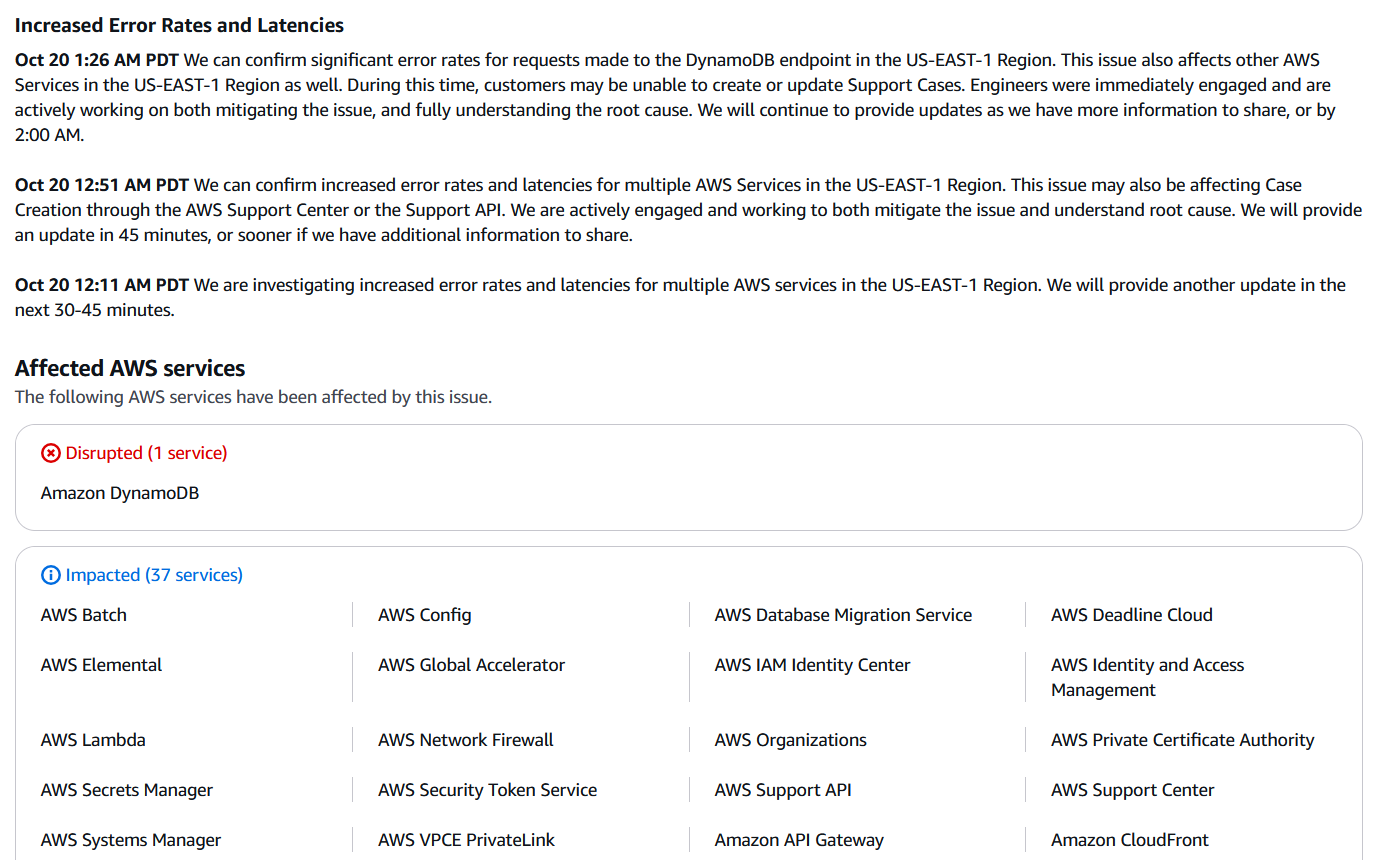Image resolution: width=1377 pixels, height=860 pixels.
Task: Click AWS Config service entry
Action: coord(425,615)
